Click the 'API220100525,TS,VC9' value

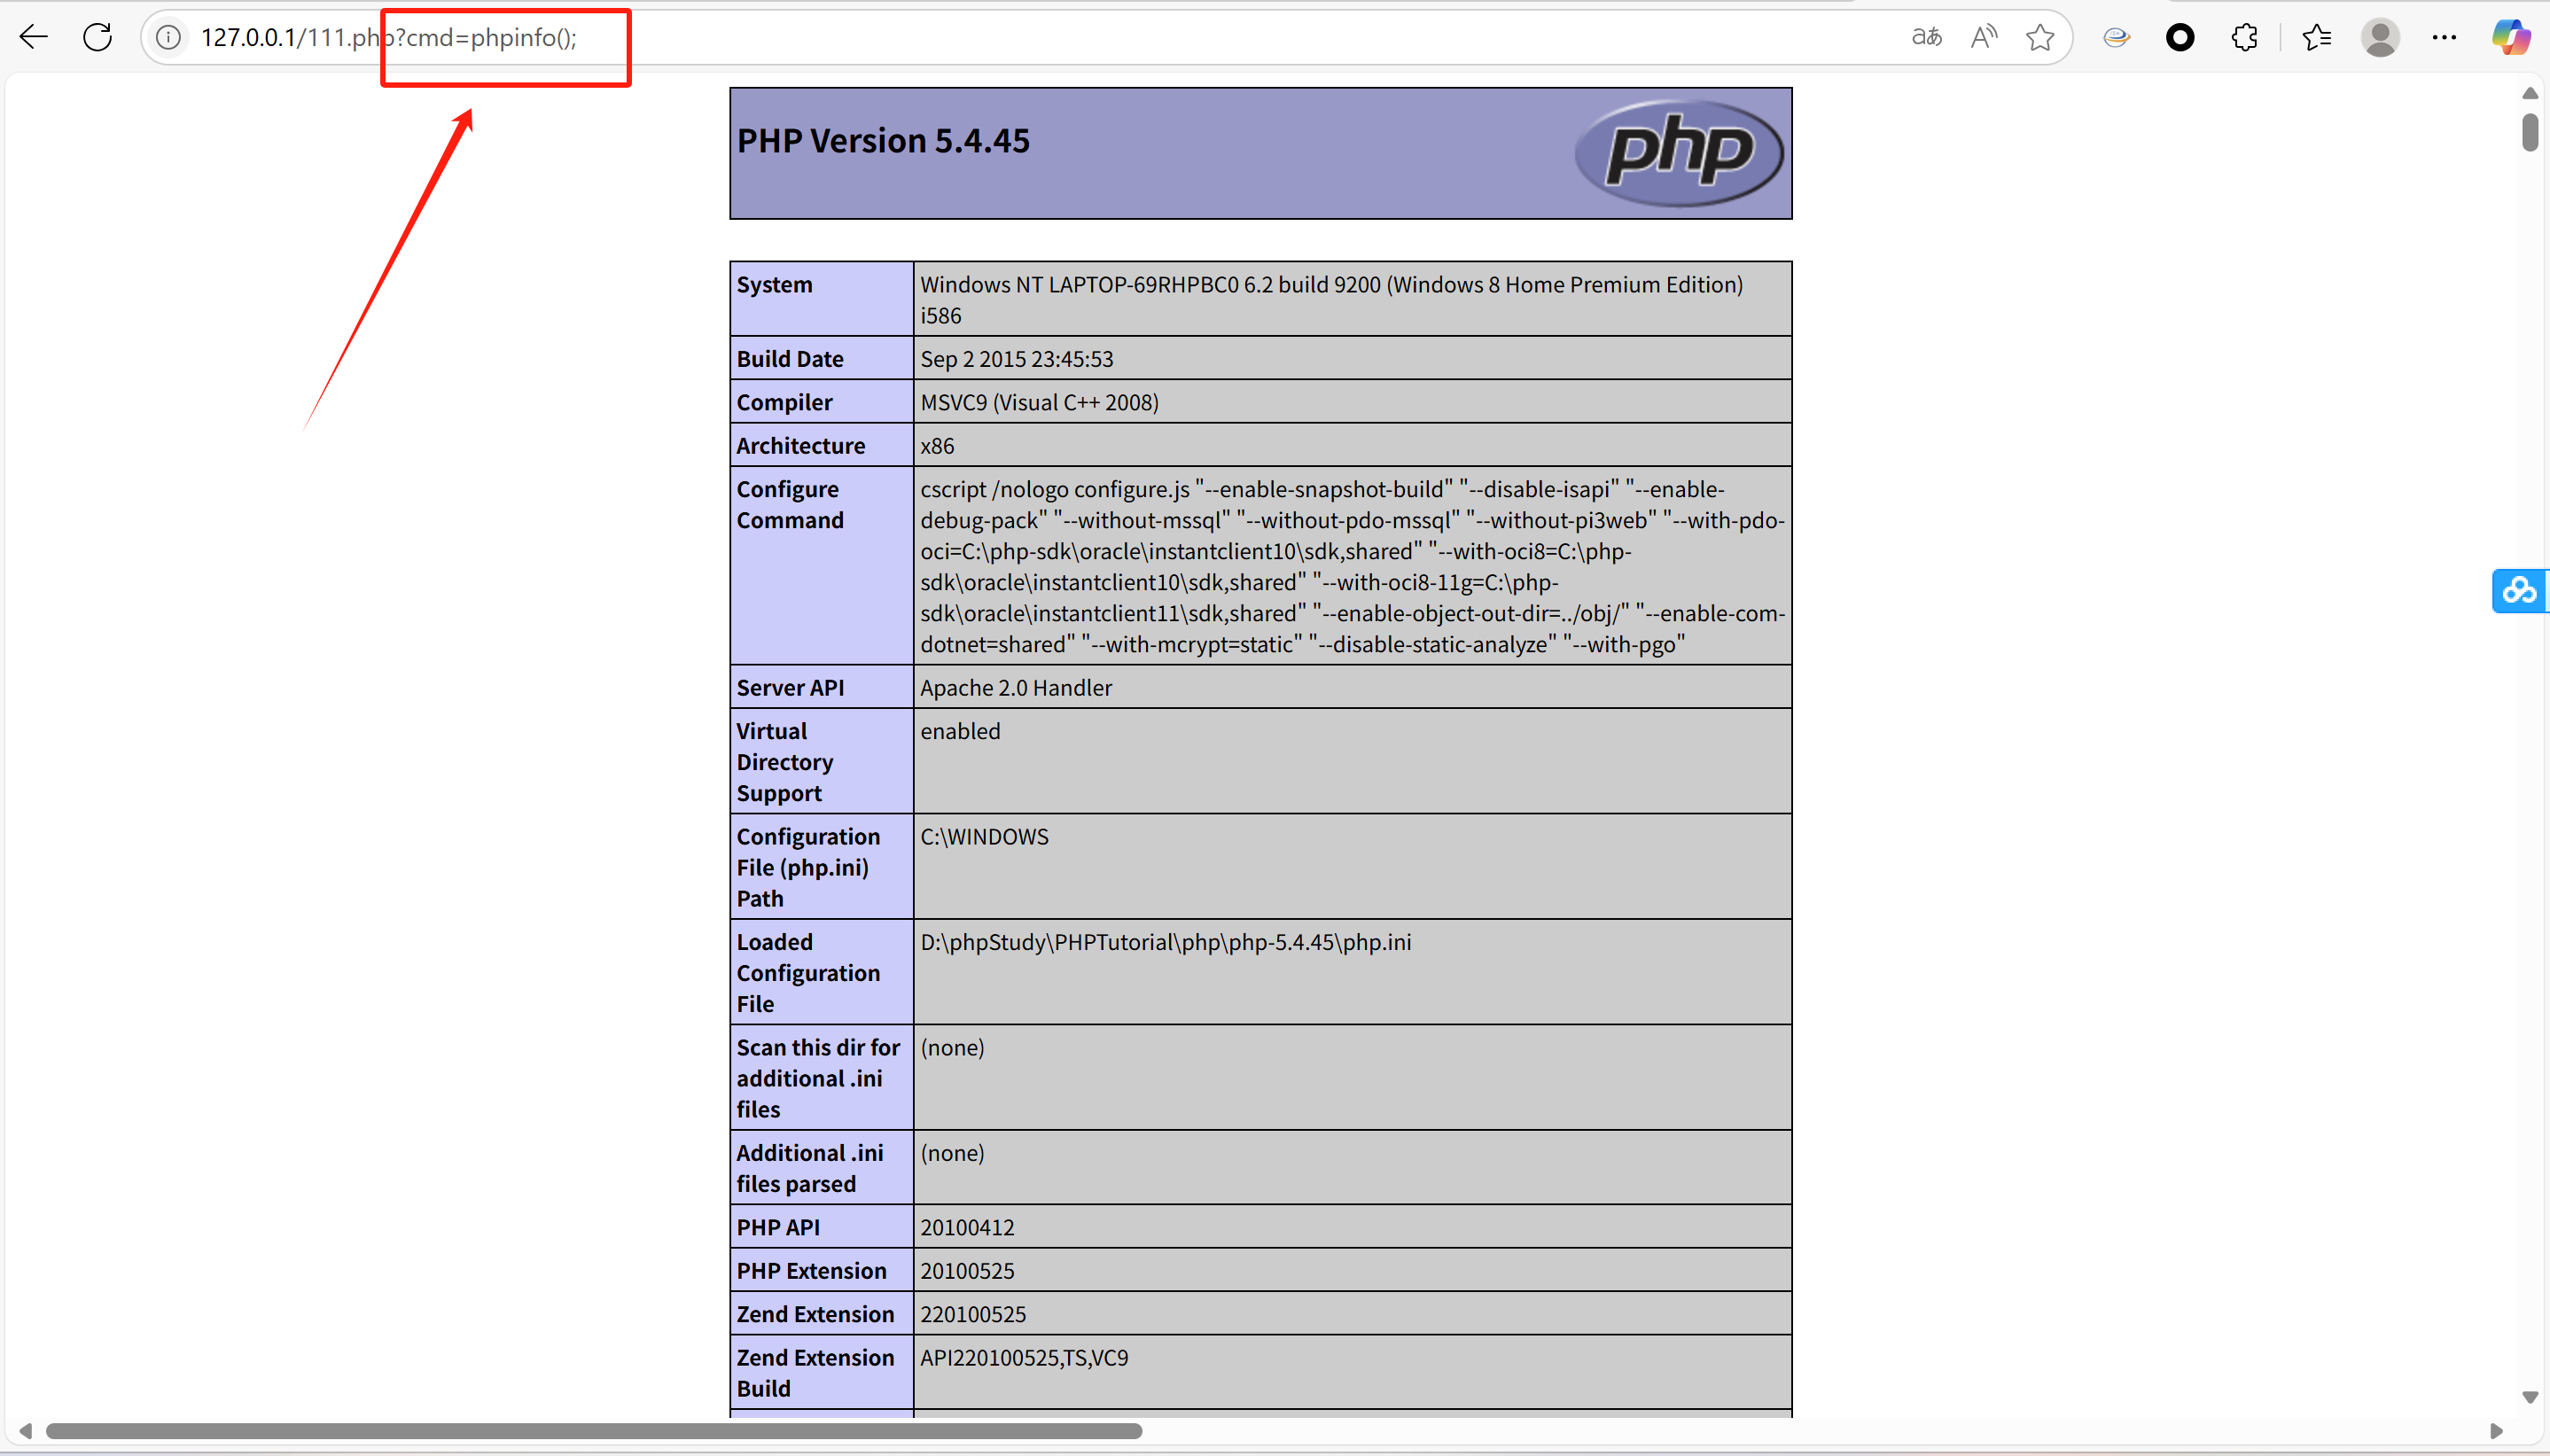[x=1024, y=1358]
